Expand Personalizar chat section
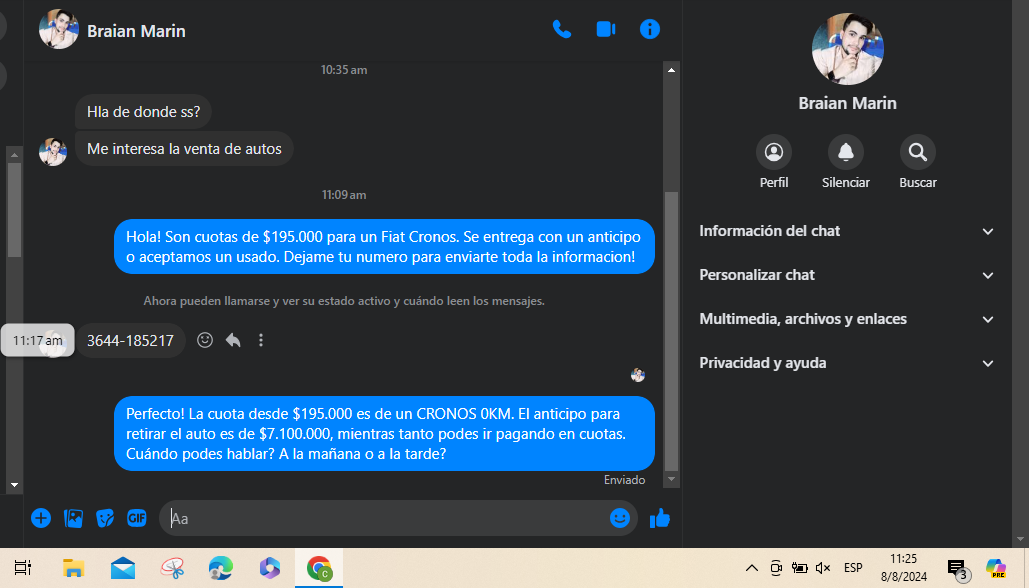This screenshot has height=588, width=1029. (x=847, y=275)
